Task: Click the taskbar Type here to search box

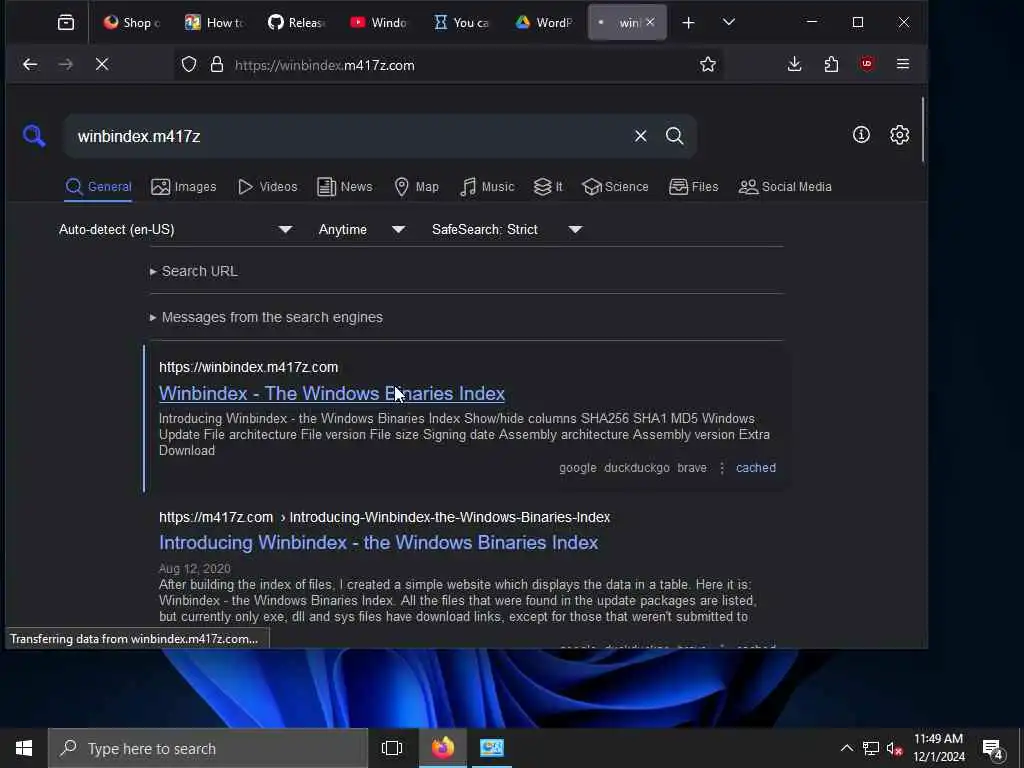Action: tap(208, 748)
